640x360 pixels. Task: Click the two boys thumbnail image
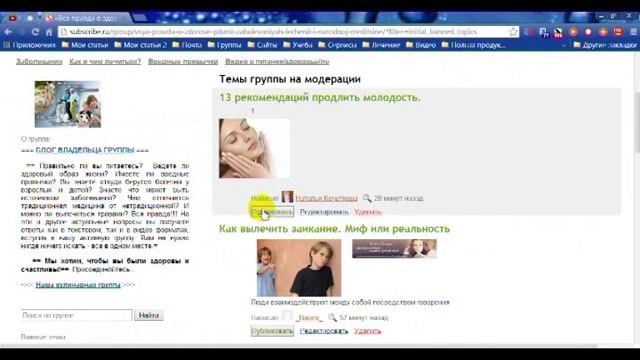pyautogui.click(x=299, y=268)
